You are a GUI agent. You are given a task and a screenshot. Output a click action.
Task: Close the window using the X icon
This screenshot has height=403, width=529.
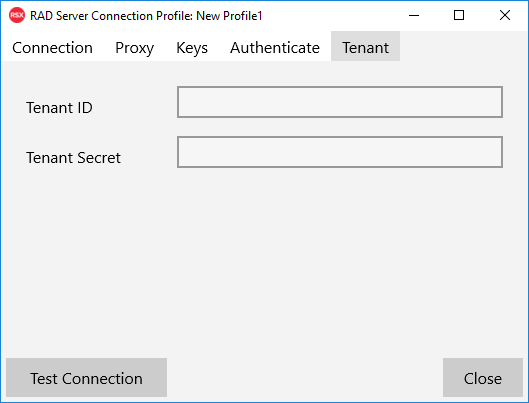505,16
